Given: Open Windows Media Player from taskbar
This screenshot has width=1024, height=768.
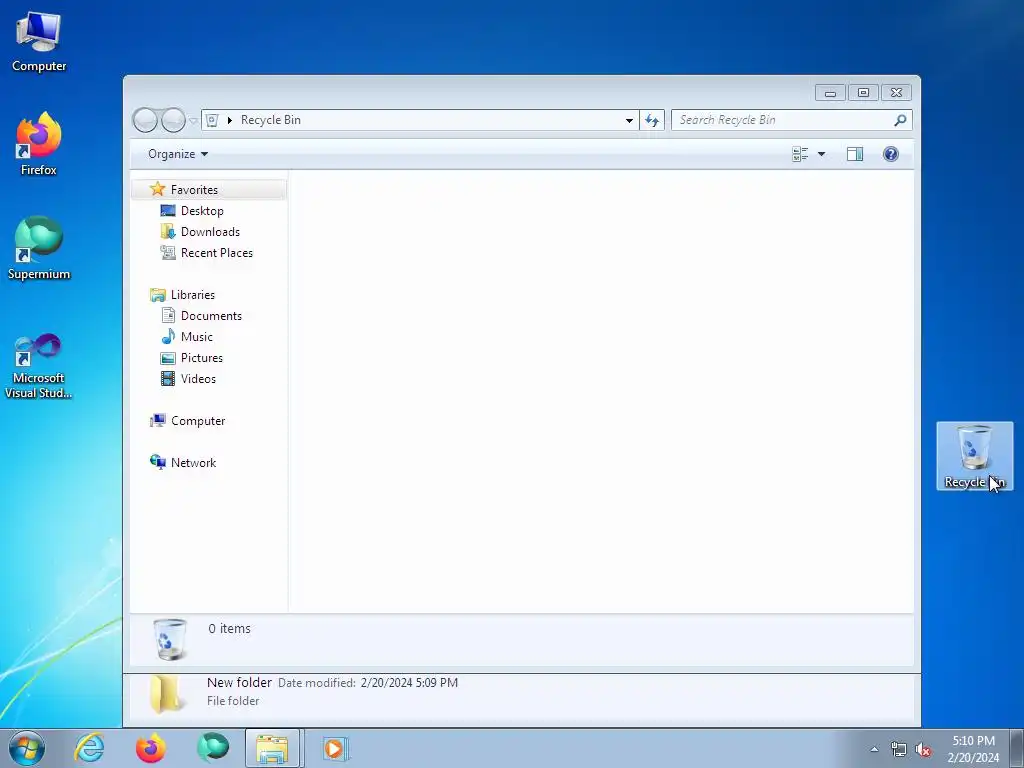Looking at the screenshot, I should pyautogui.click(x=335, y=748).
